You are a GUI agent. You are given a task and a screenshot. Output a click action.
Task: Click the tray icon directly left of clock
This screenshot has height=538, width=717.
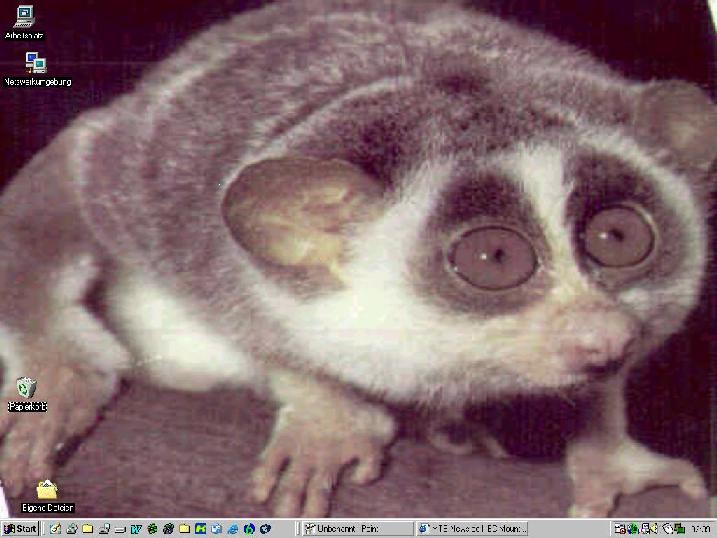(678, 528)
